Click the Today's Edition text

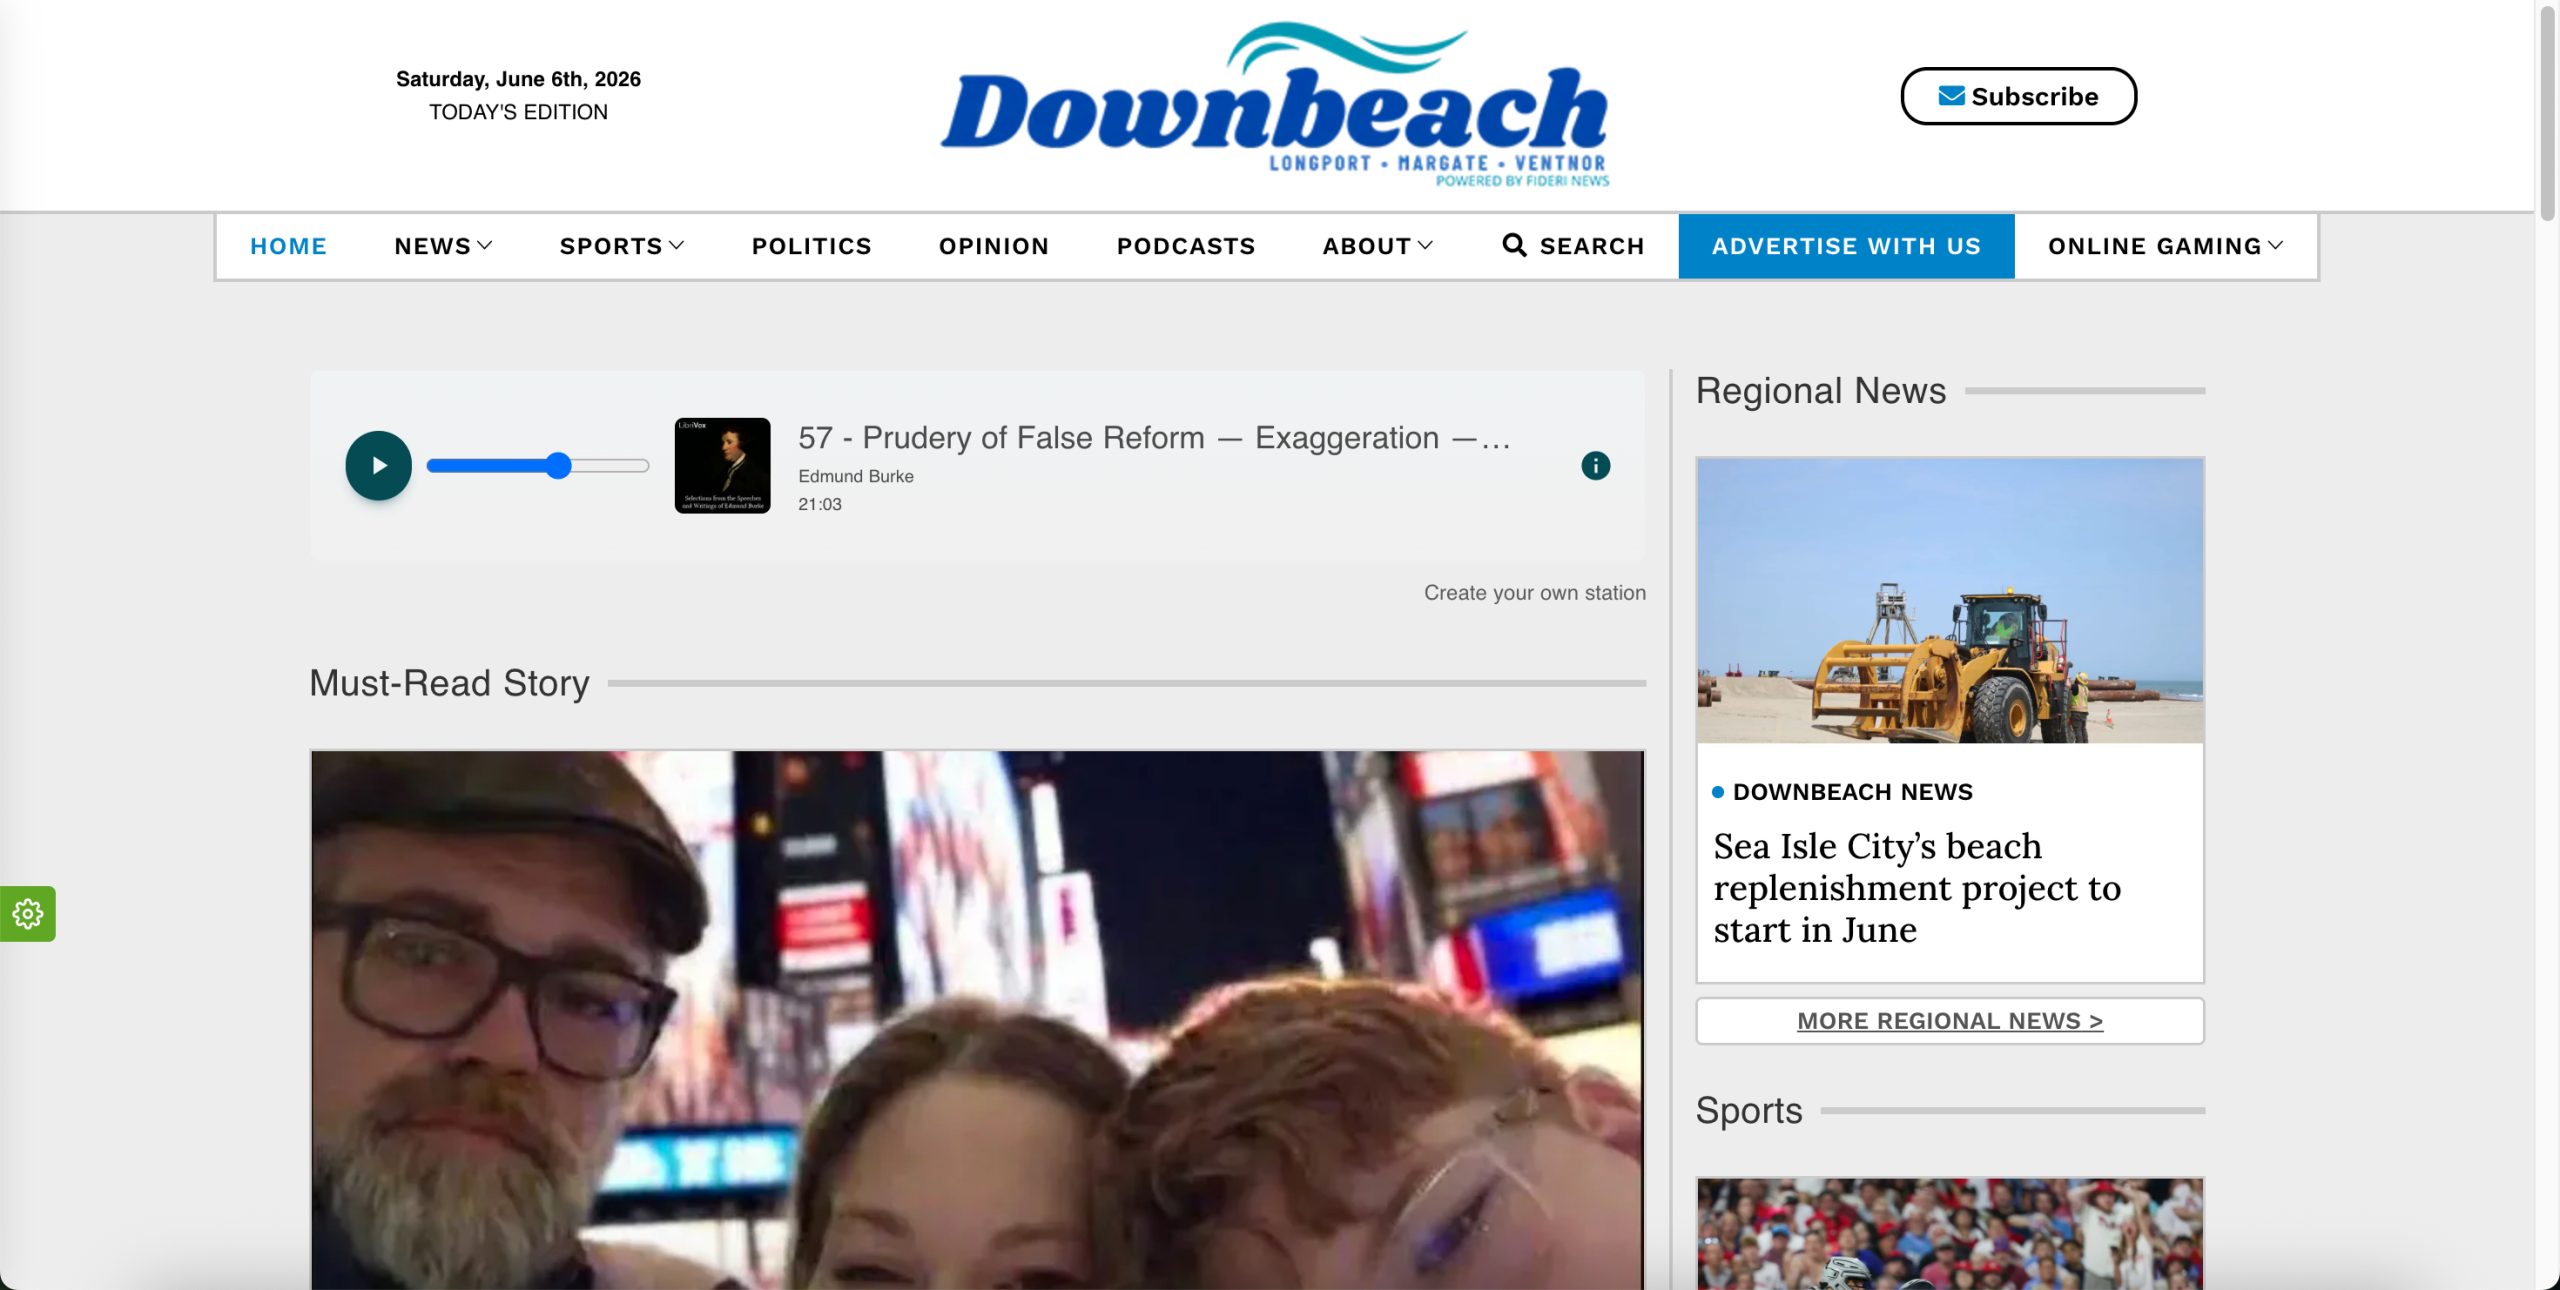pyautogui.click(x=518, y=112)
